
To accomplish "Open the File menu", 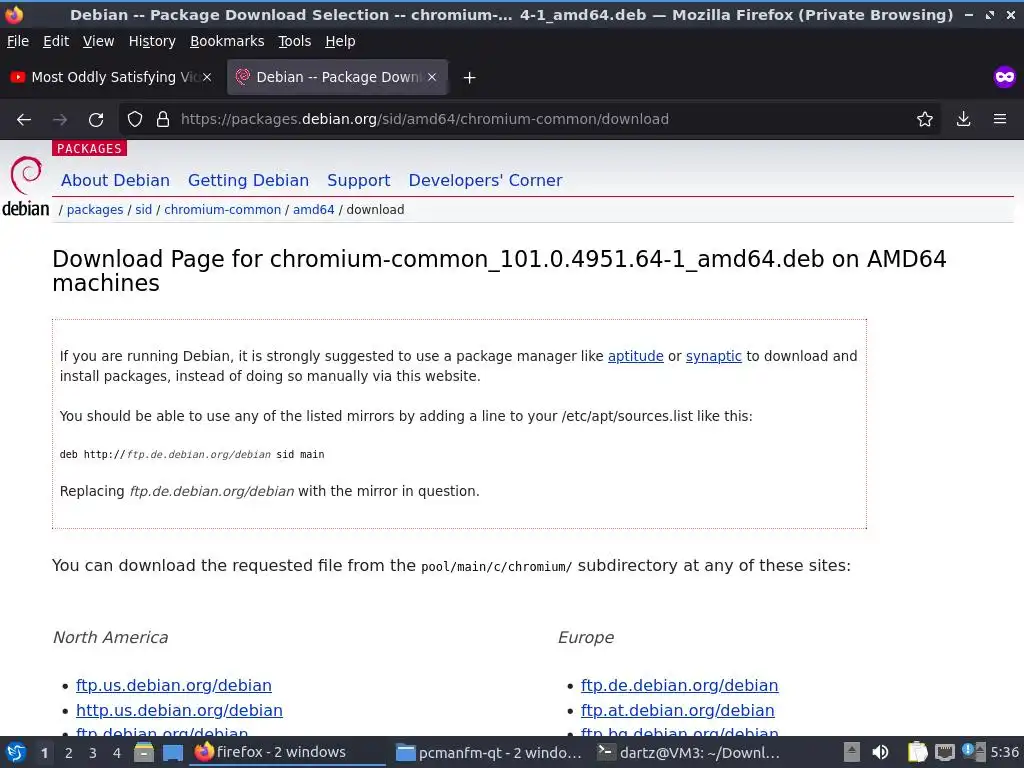I will 18,41.
